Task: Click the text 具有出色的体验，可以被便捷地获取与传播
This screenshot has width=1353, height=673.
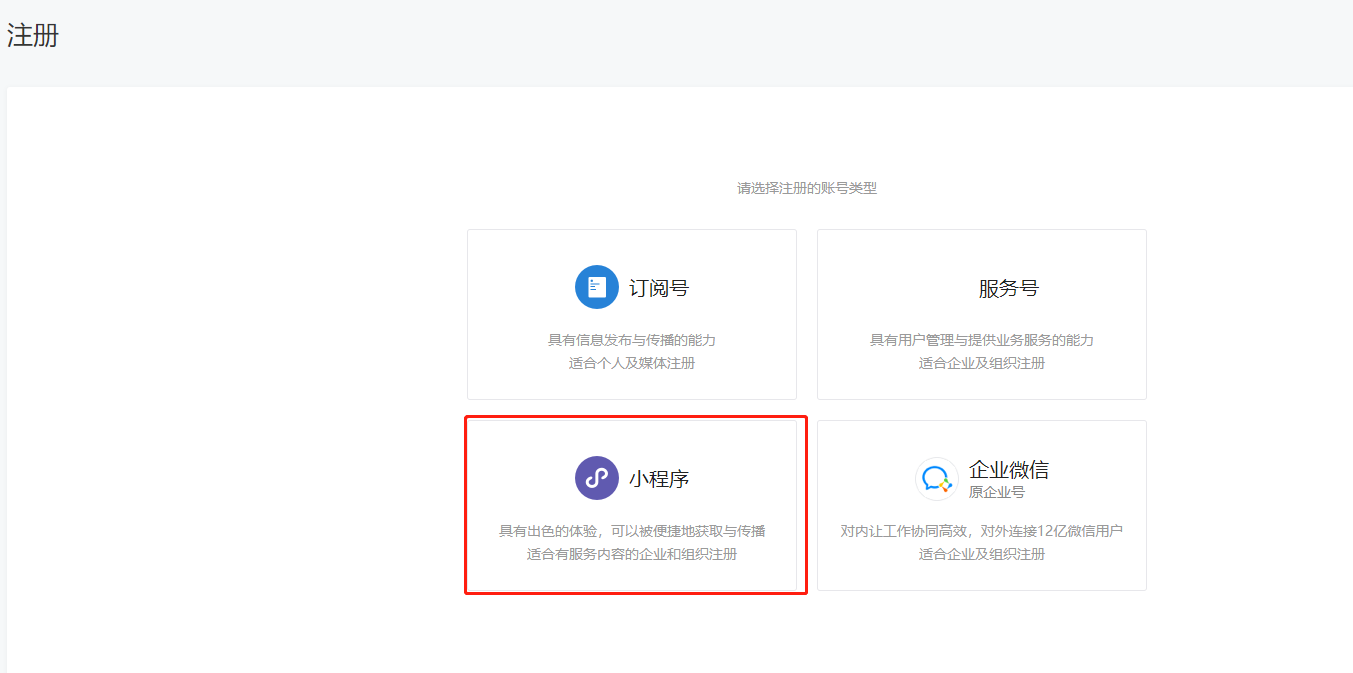Action: [x=632, y=531]
